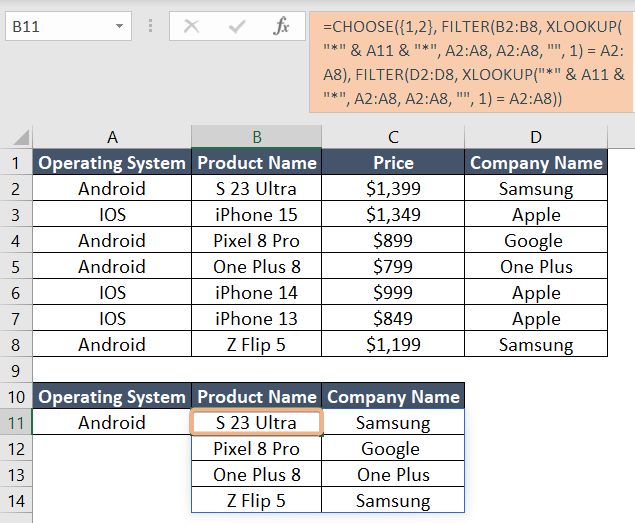Screen dimensions: 635x523
Task: Select column C header
Action: coord(393,137)
